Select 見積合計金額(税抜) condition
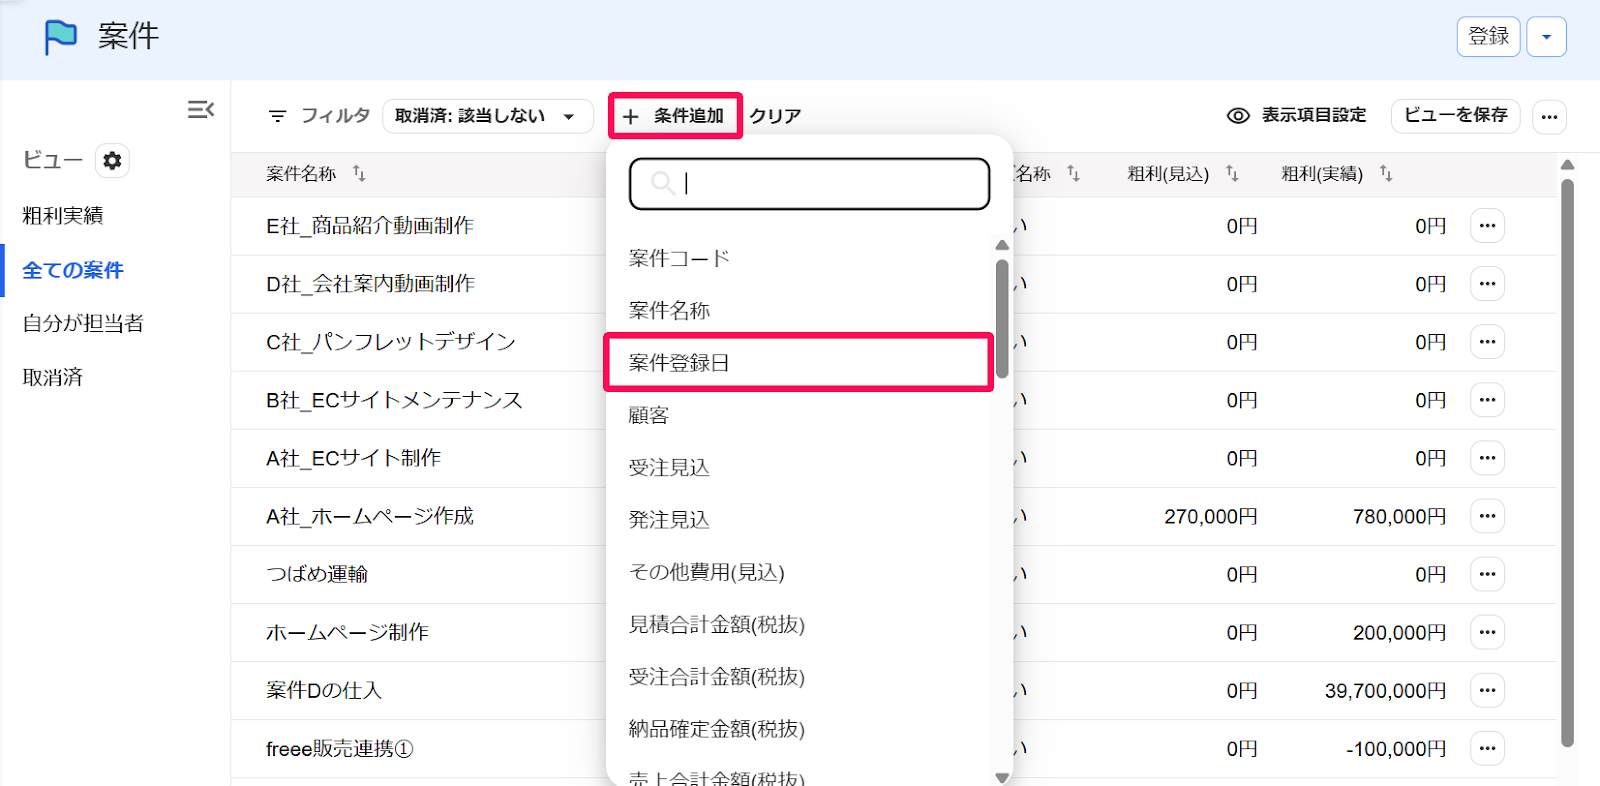The height and width of the screenshot is (786, 1600). pyautogui.click(x=716, y=624)
